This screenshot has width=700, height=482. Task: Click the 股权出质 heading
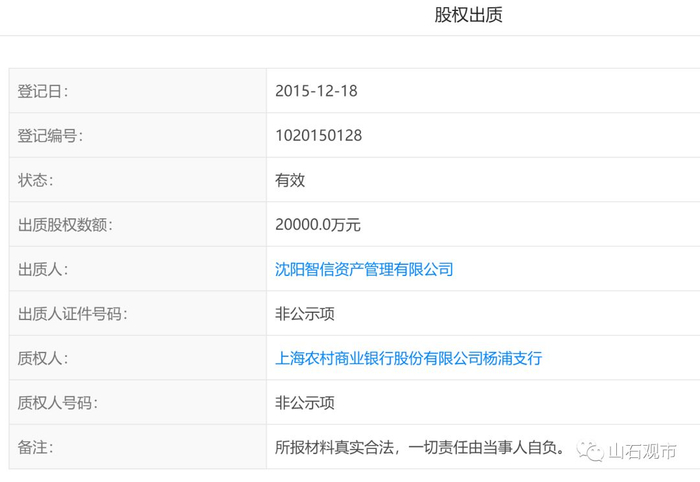pos(468,15)
